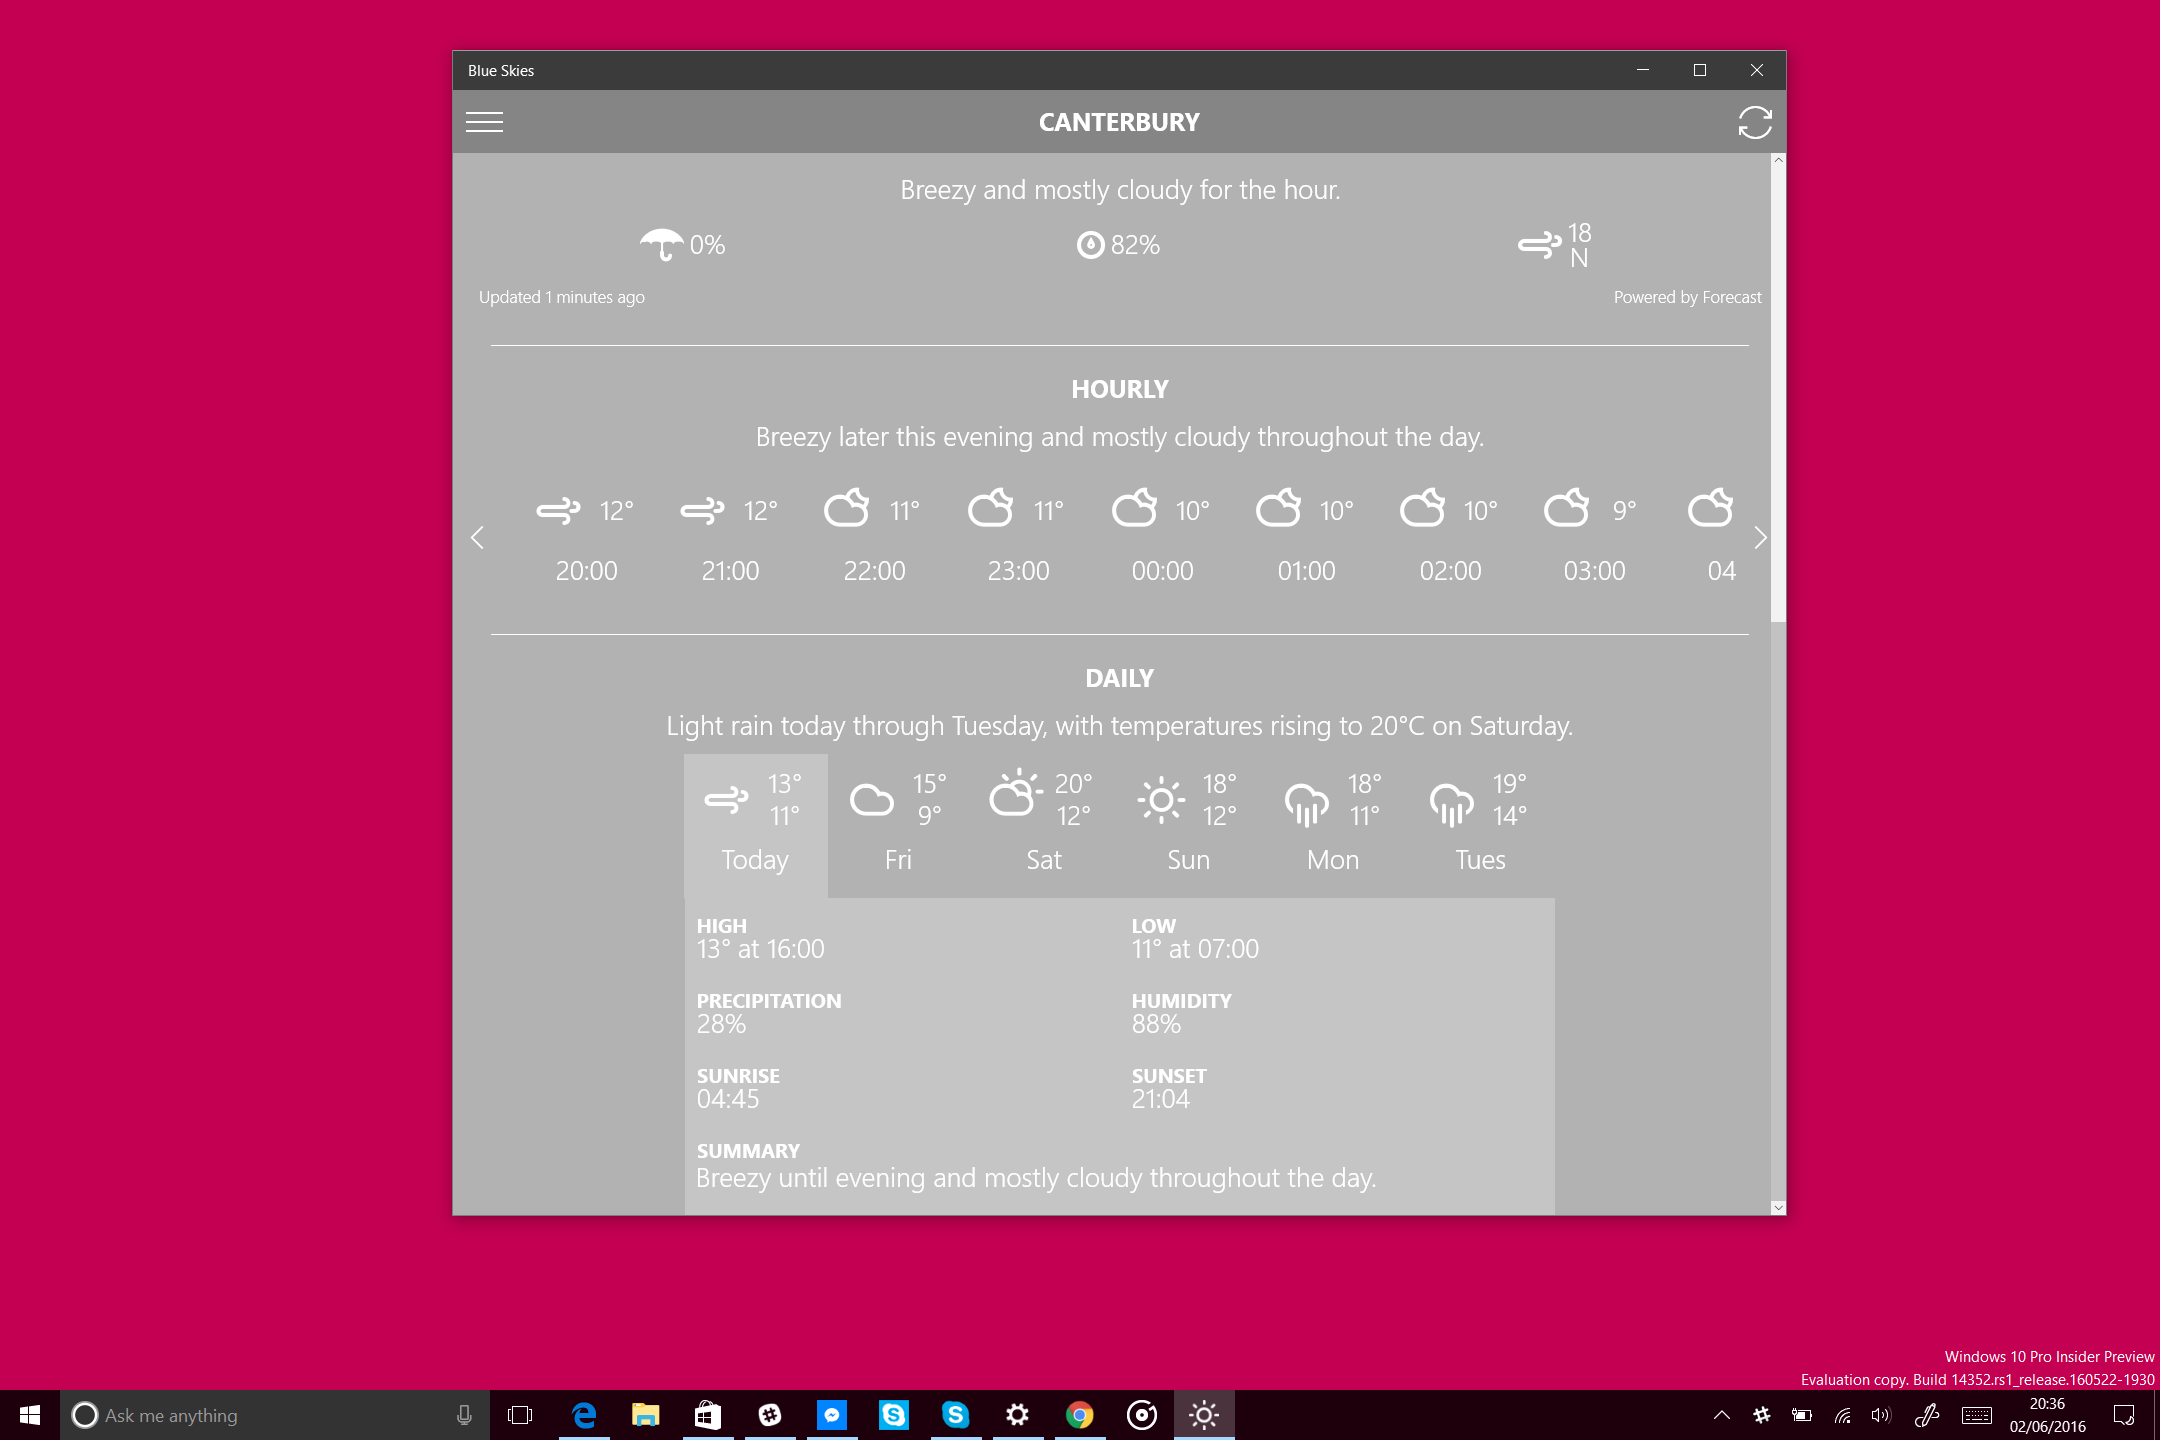The image size is (2160, 1440).
Task: Open Google Chrome from the taskbar
Action: (1080, 1415)
